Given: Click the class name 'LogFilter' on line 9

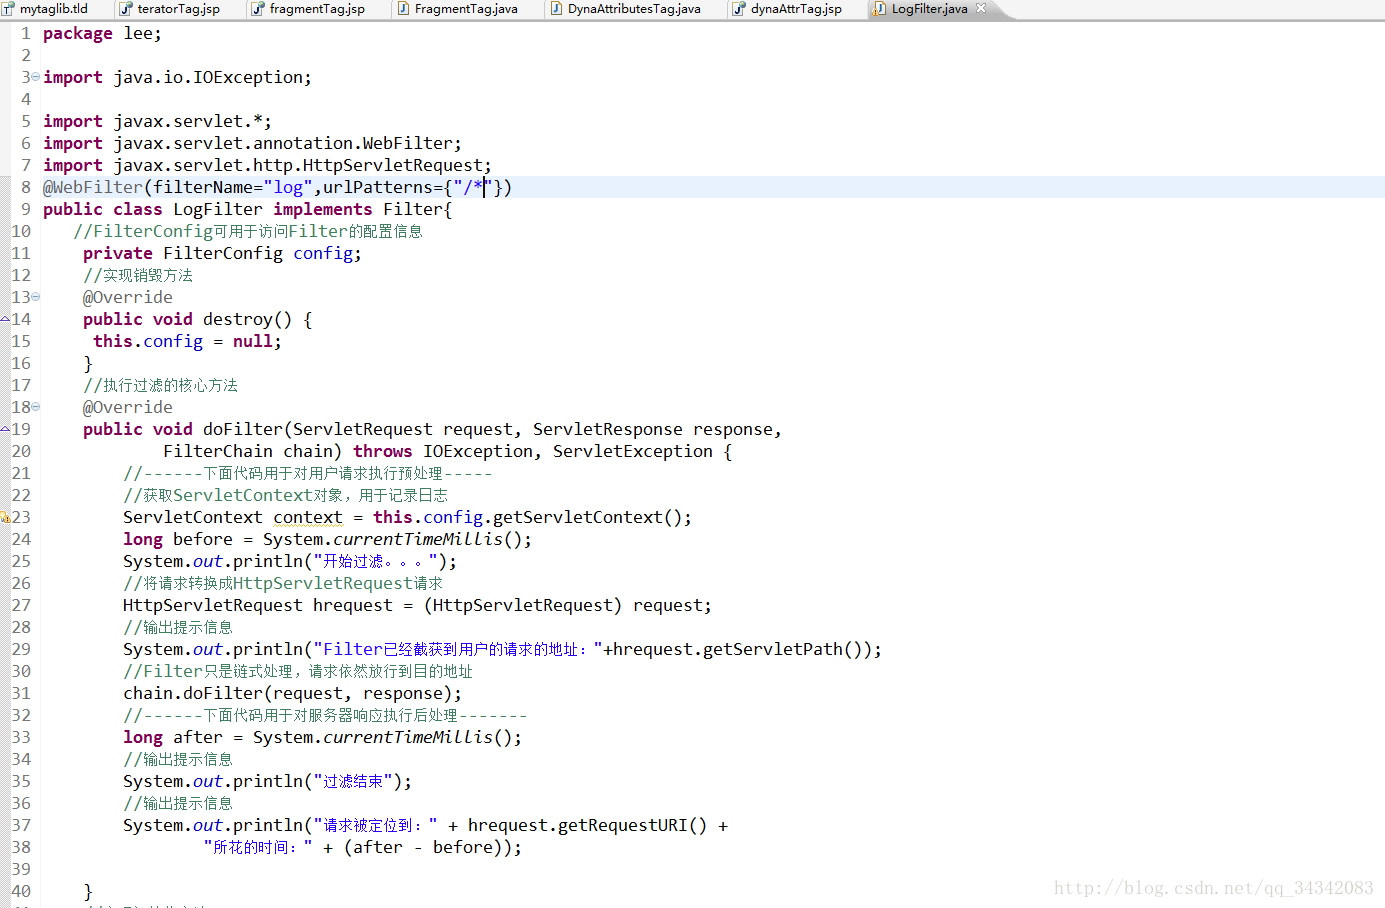Looking at the screenshot, I should tap(218, 210).
